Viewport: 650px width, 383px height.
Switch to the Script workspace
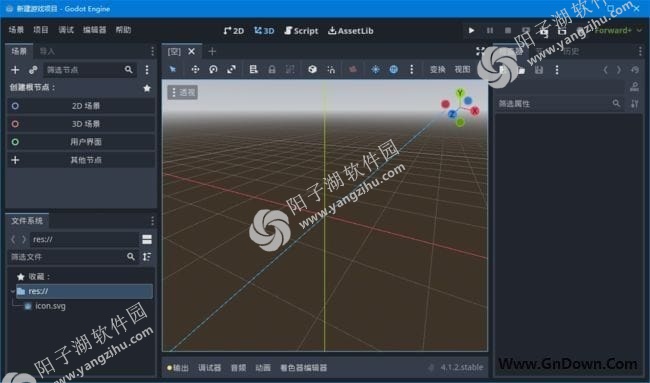pyautogui.click(x=301, y=31)
